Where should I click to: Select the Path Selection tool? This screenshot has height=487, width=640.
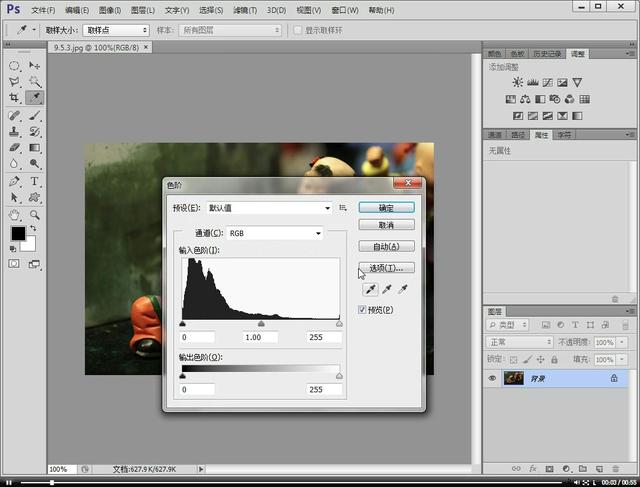coord(14,198)
